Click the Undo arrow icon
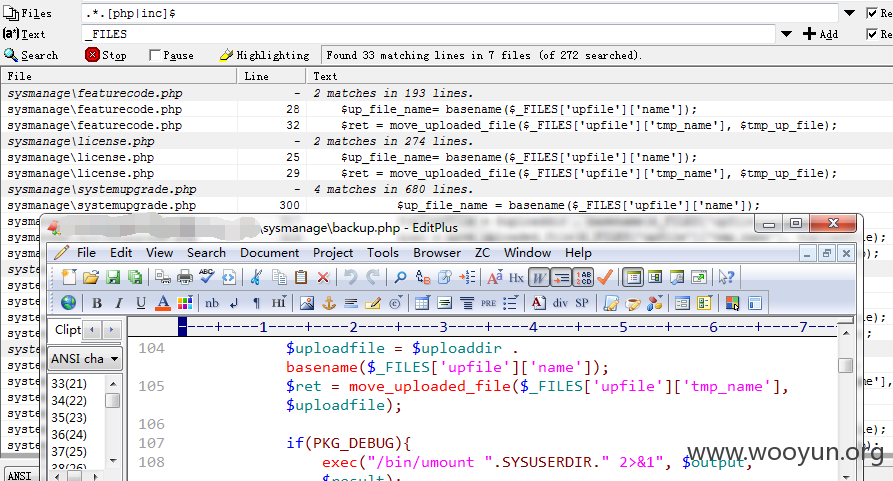This screenshot has height=481, width=893. tap(350, 277)
